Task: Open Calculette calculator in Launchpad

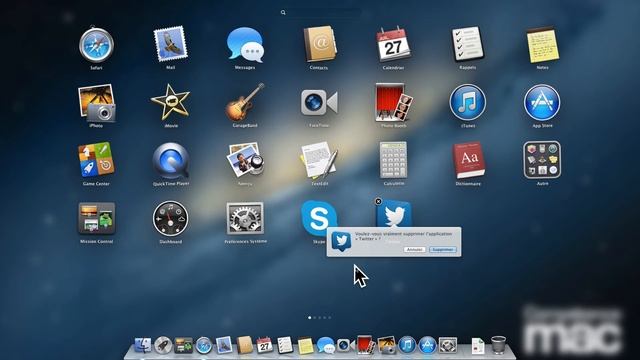Action: pyautogui.click(x=393, y=160)
